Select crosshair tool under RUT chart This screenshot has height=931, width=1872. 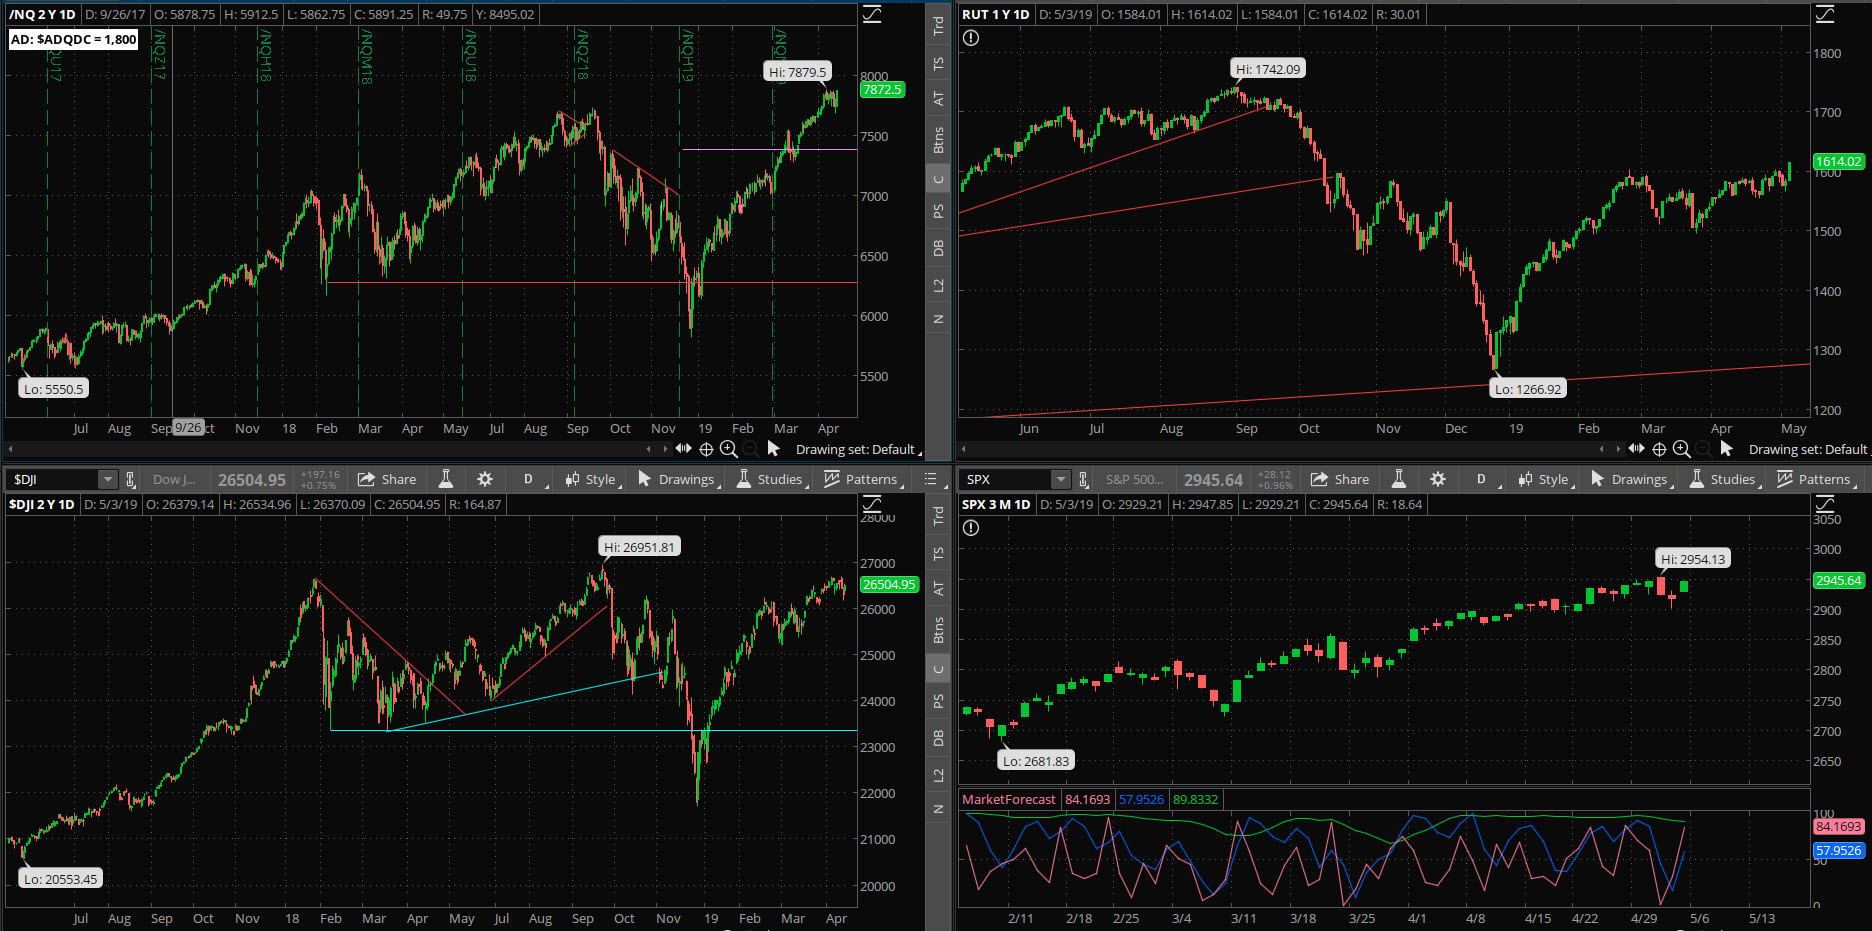tap(1659, 449)
